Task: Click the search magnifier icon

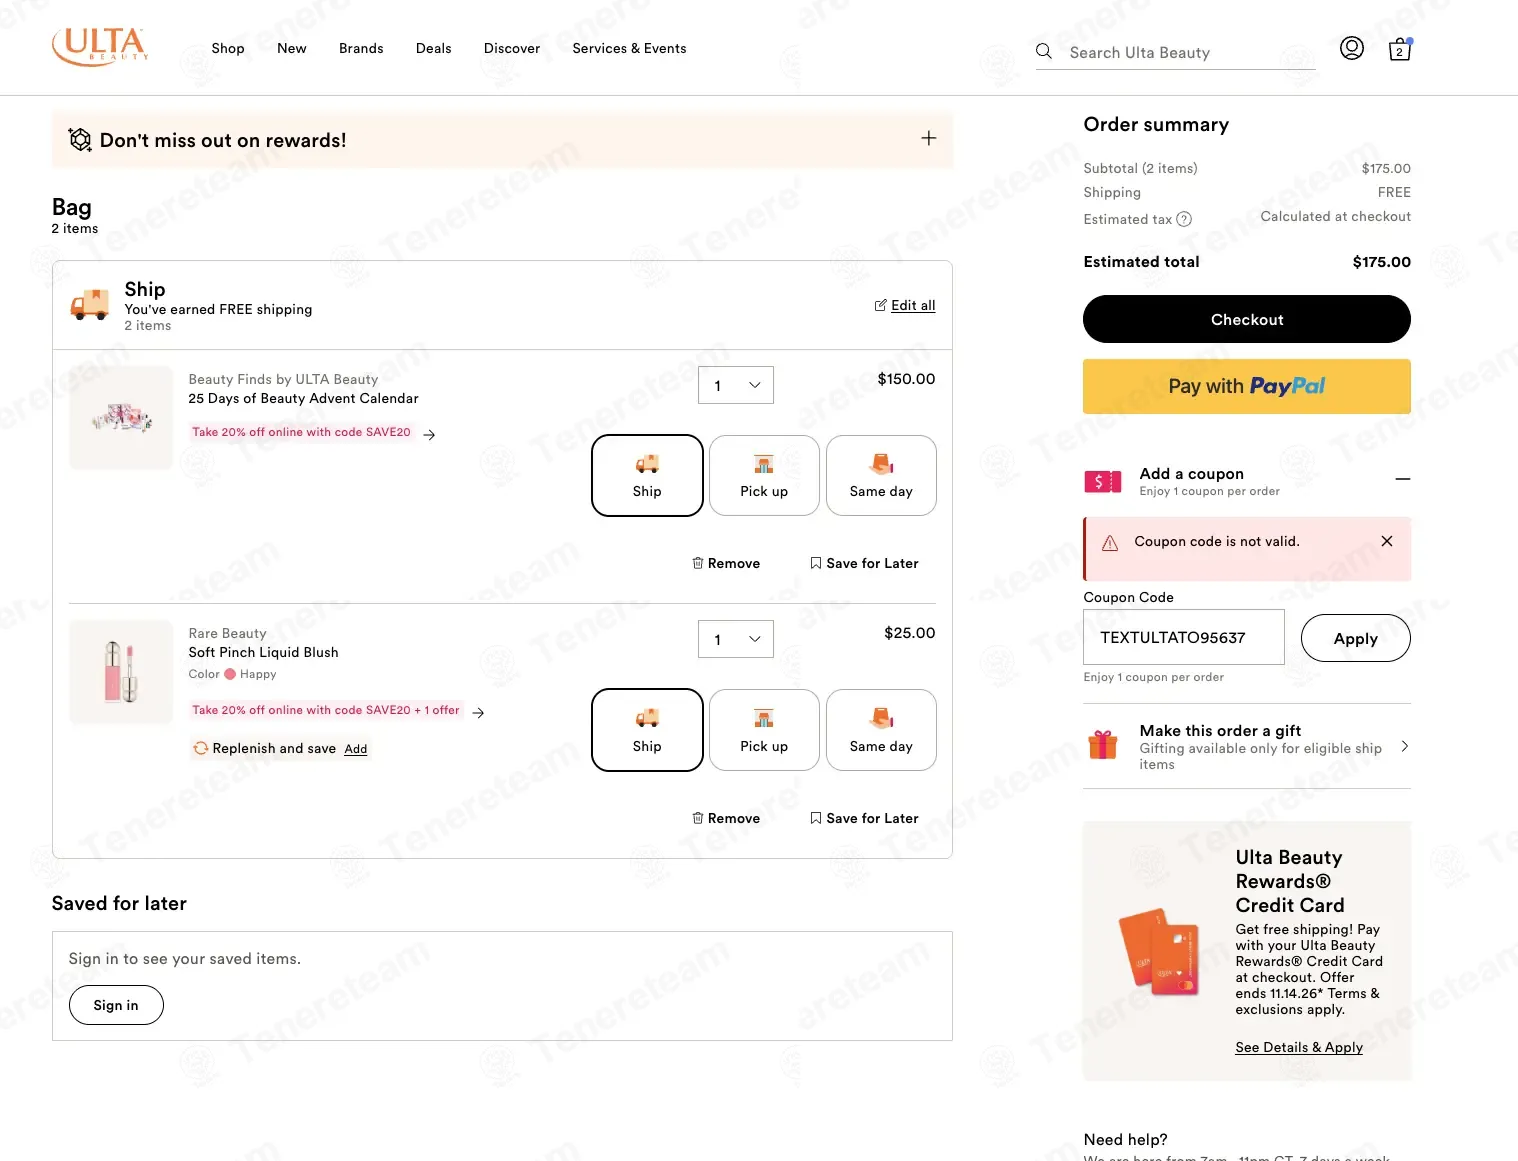Action: 1044,51
